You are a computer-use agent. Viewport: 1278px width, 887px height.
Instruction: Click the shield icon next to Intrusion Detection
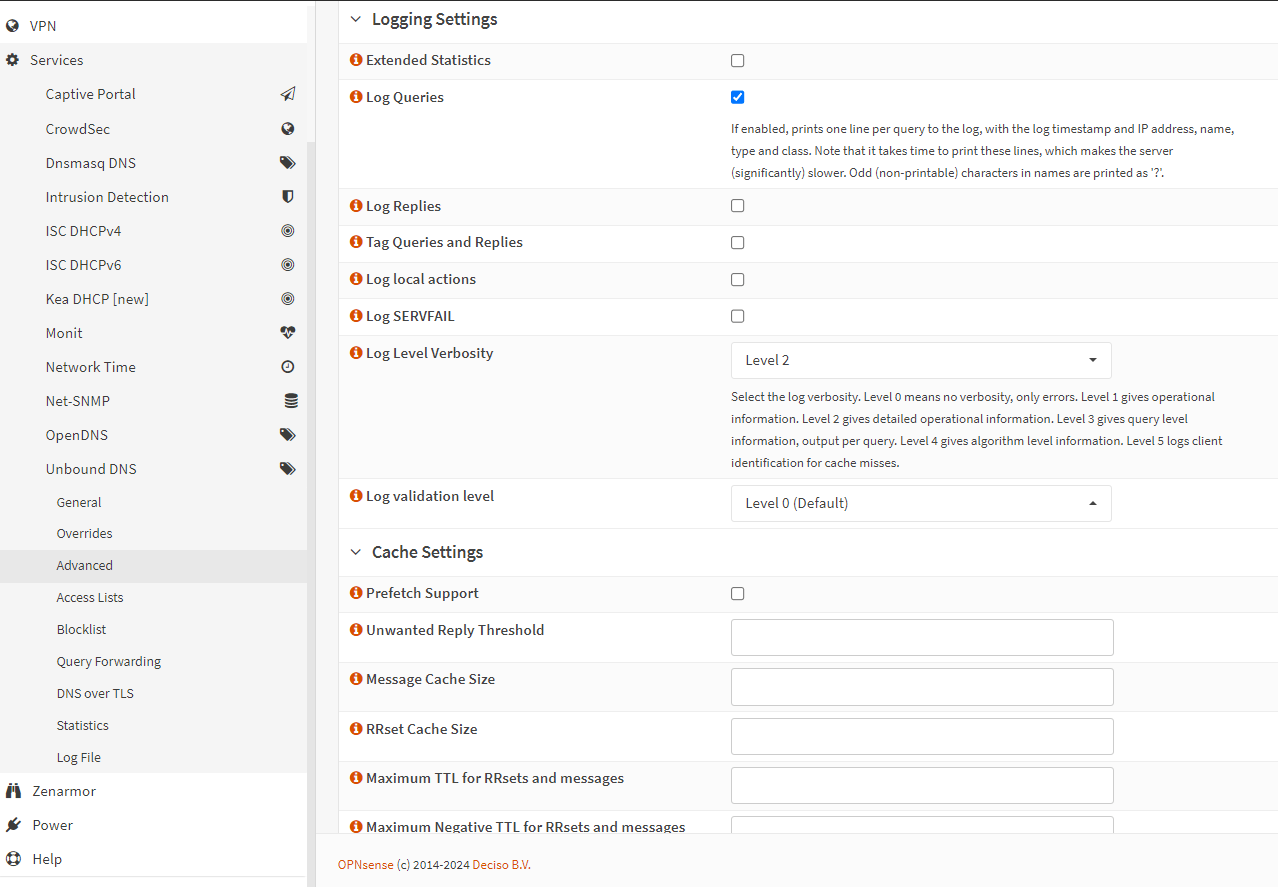tap(288, 197)
